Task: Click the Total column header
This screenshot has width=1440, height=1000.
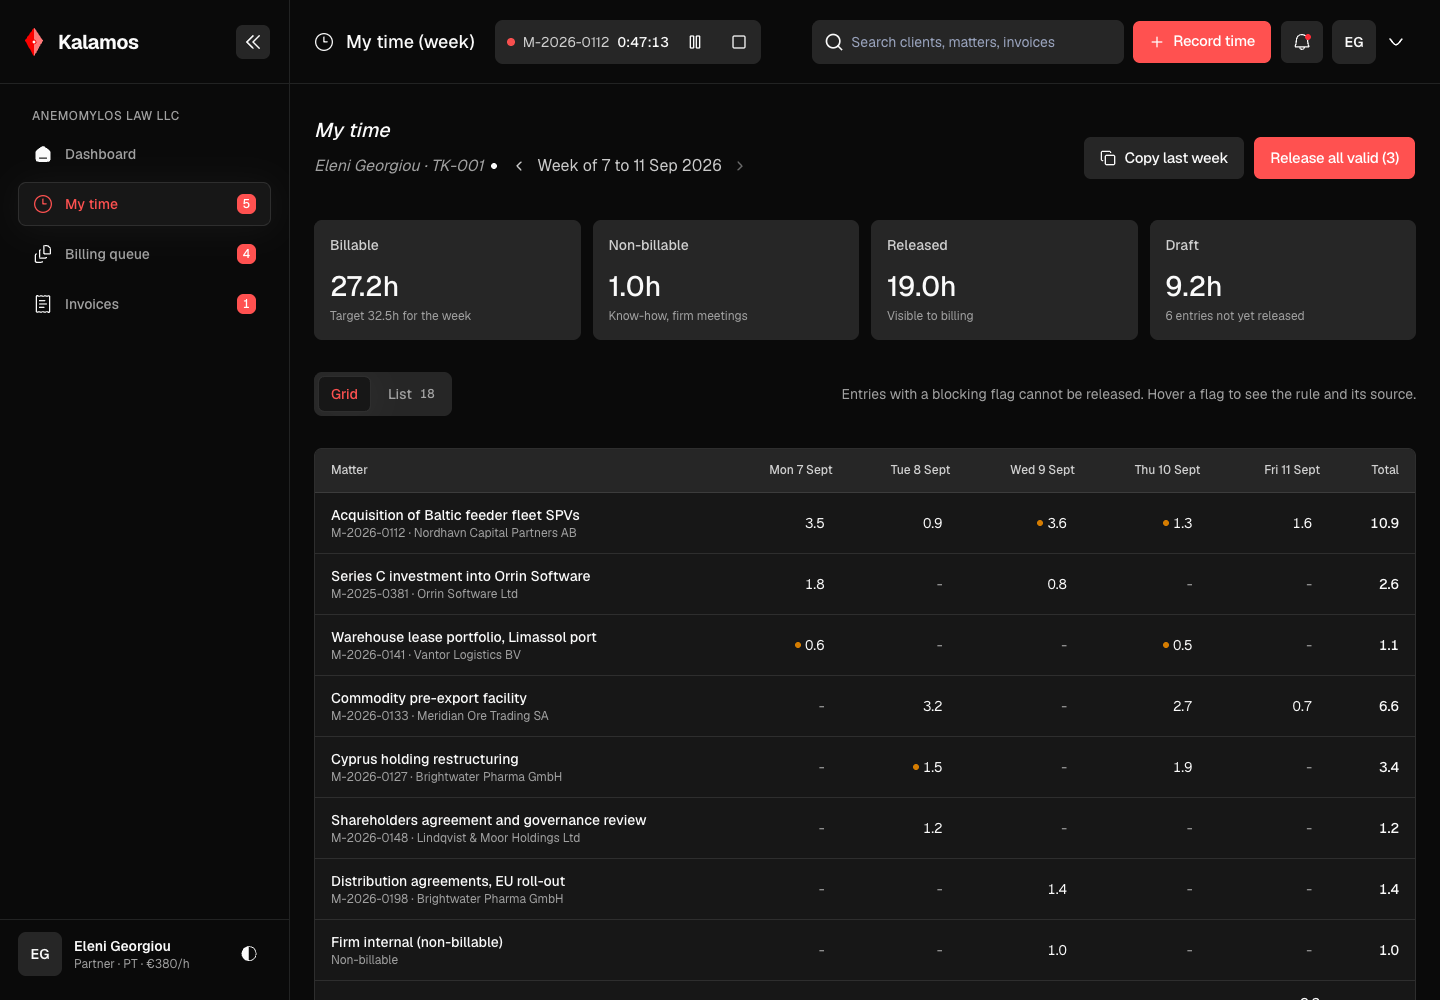Action: 1385,470
